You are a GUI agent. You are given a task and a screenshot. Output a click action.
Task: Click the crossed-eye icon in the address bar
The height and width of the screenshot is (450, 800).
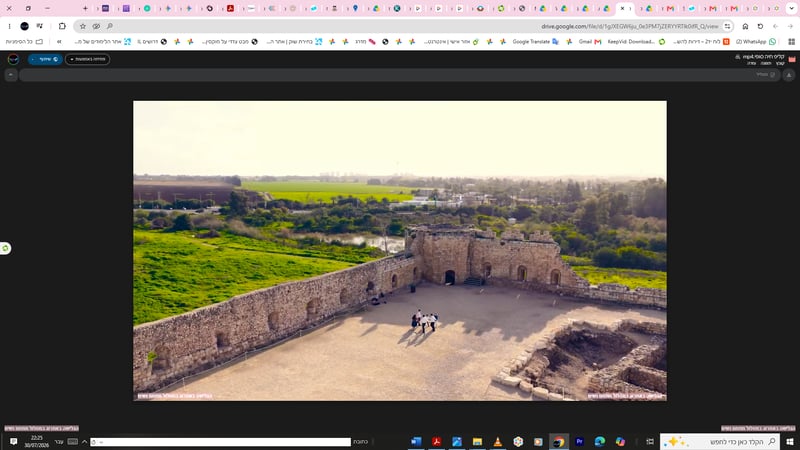click(96, 26)
